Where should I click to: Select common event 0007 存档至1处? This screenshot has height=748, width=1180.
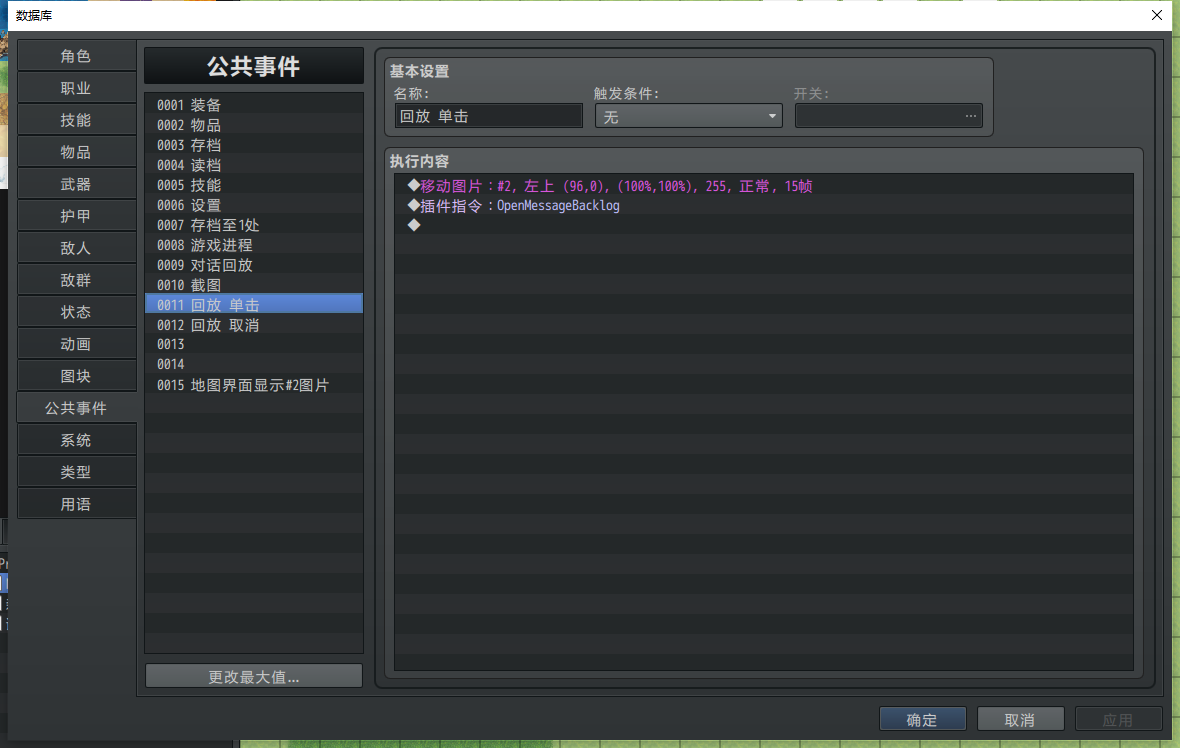pos(254,225)
